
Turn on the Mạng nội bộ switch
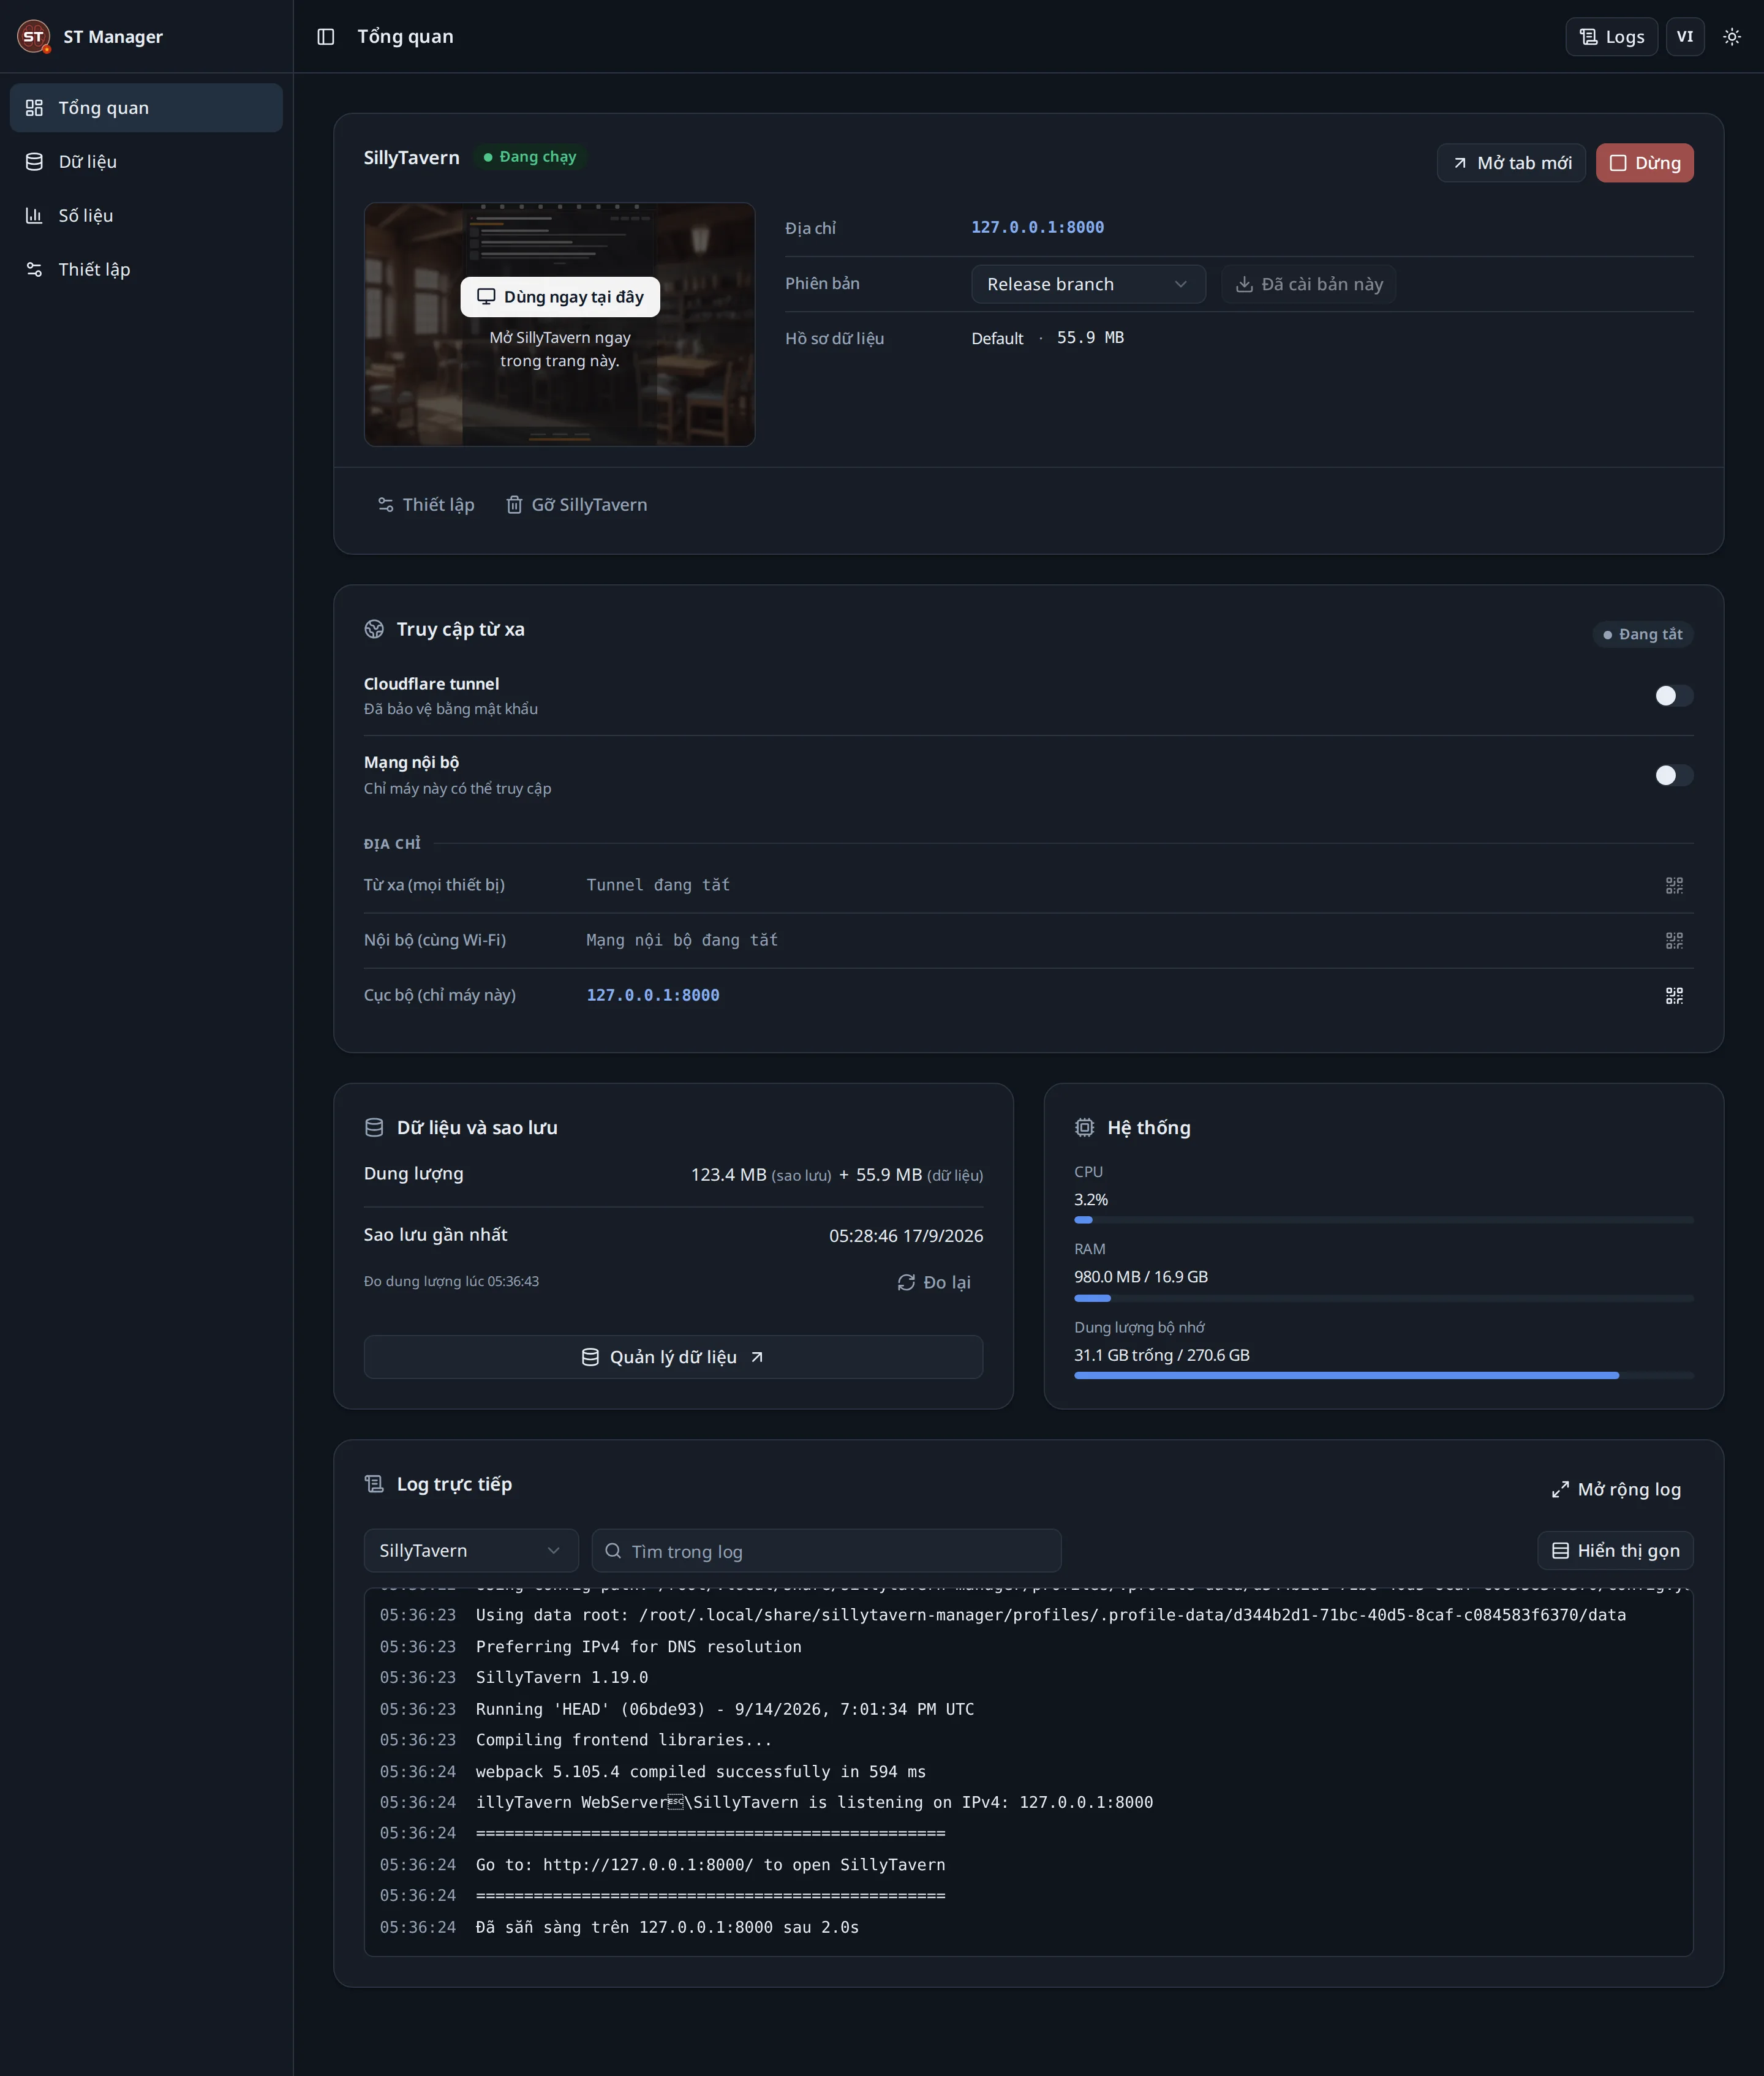tap(1674, 775)
